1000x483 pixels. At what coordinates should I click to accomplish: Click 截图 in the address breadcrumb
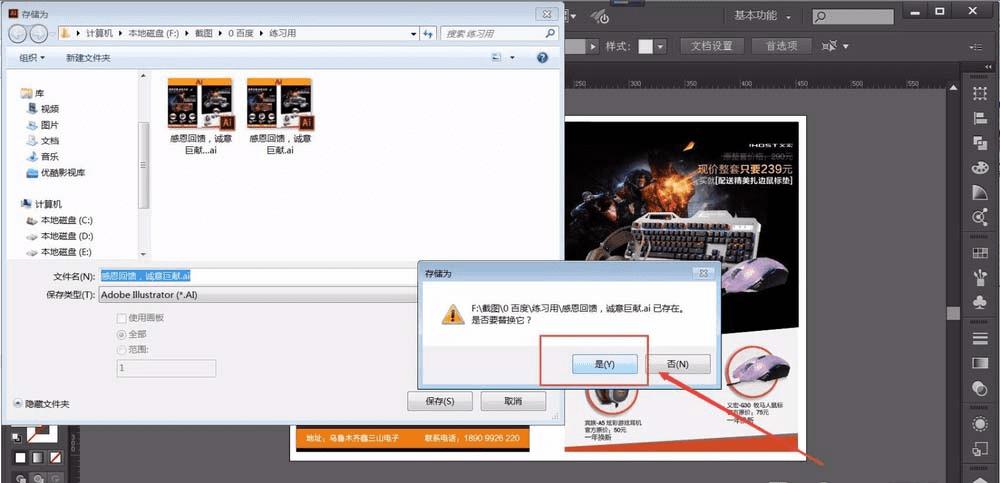click(x=203, y=33)
